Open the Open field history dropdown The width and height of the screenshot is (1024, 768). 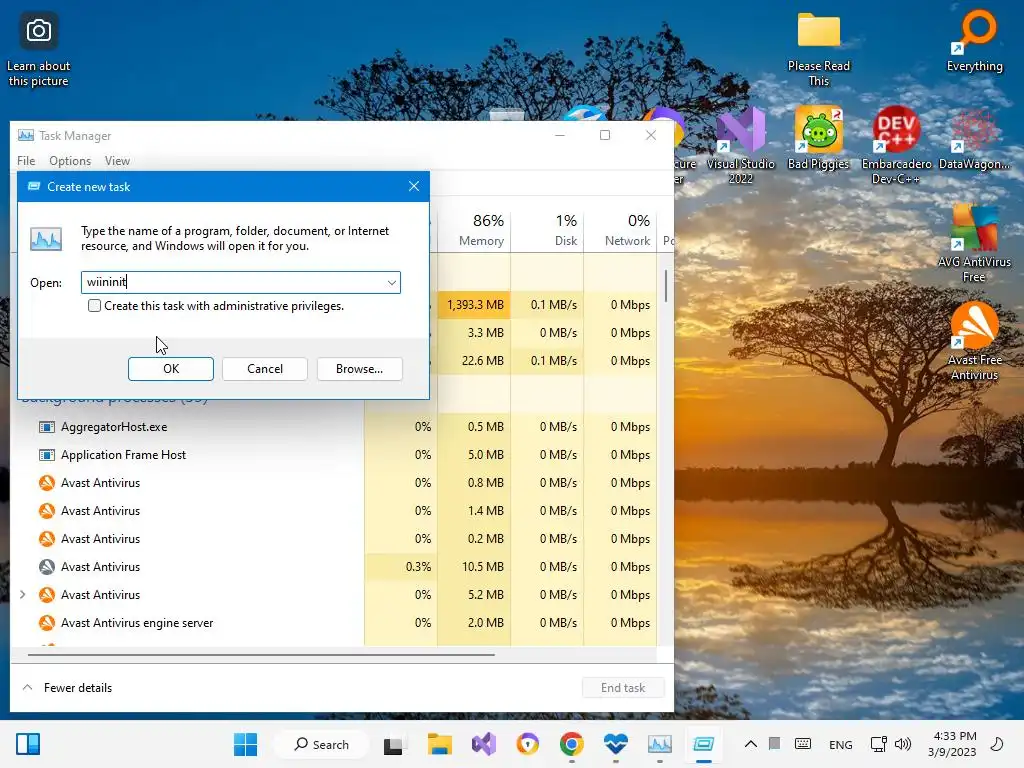391,283
